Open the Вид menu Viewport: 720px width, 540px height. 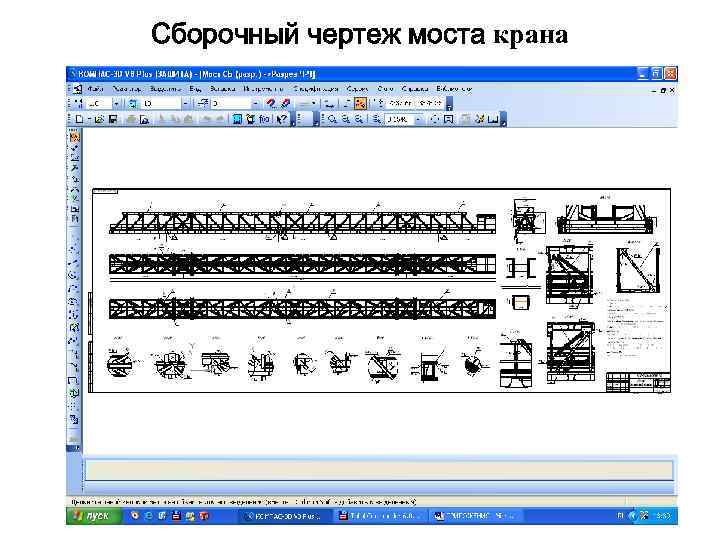tap(195, 89)
